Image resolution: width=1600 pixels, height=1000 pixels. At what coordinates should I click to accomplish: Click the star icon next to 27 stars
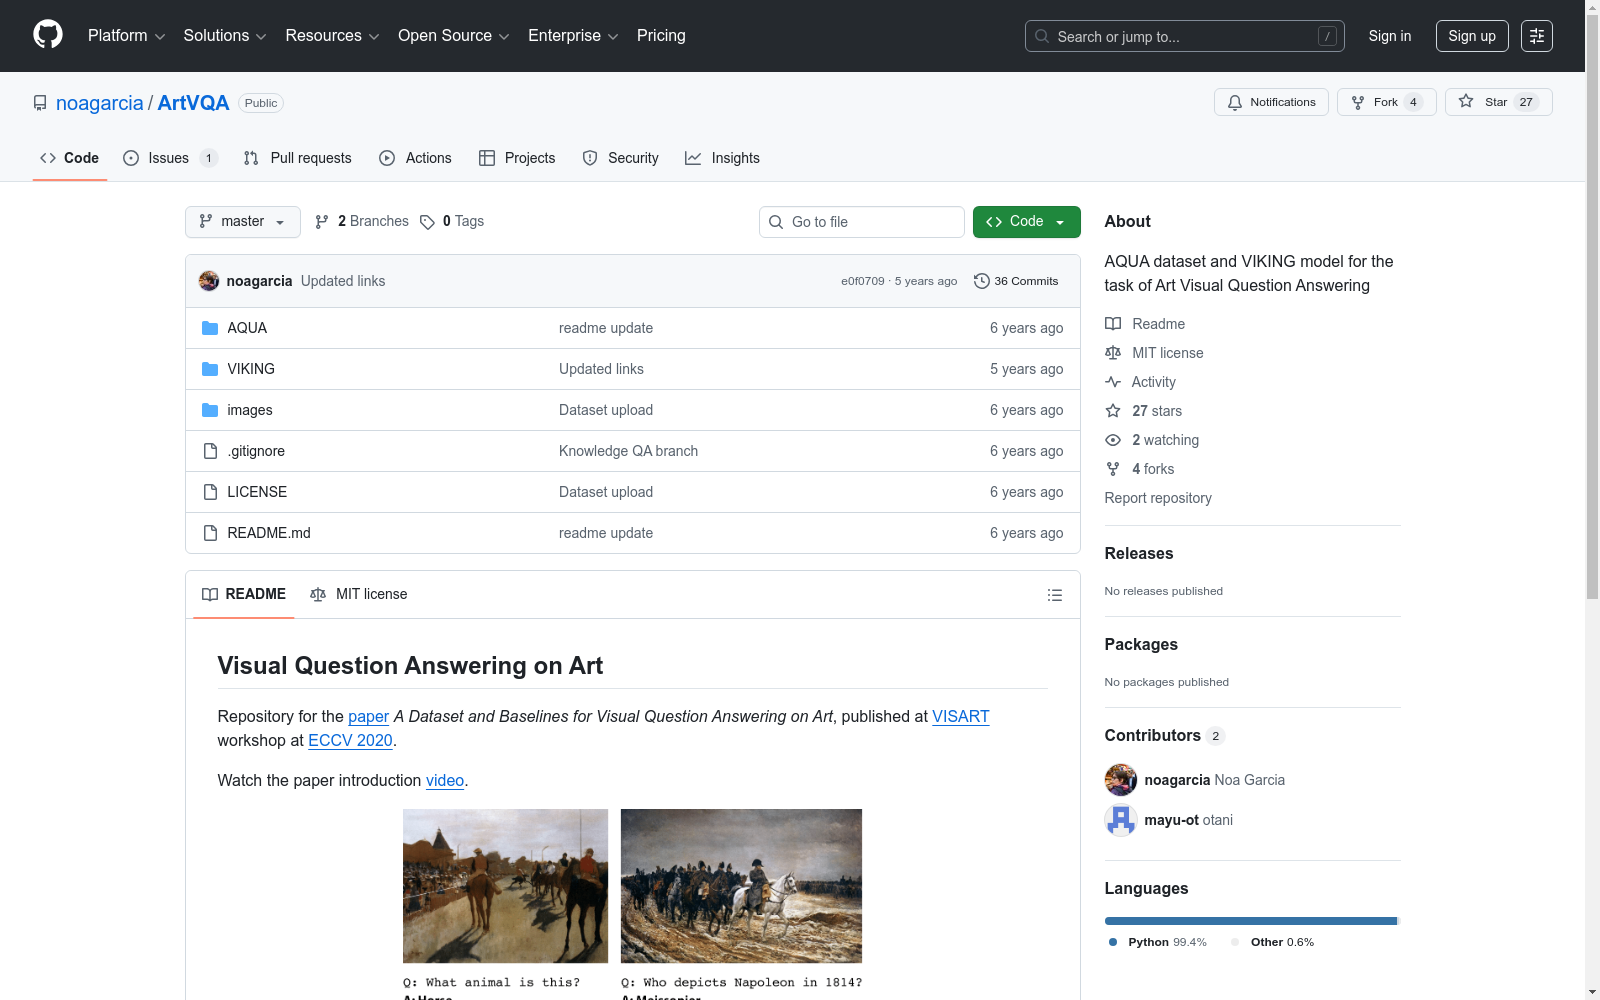tap(1113, 411)
